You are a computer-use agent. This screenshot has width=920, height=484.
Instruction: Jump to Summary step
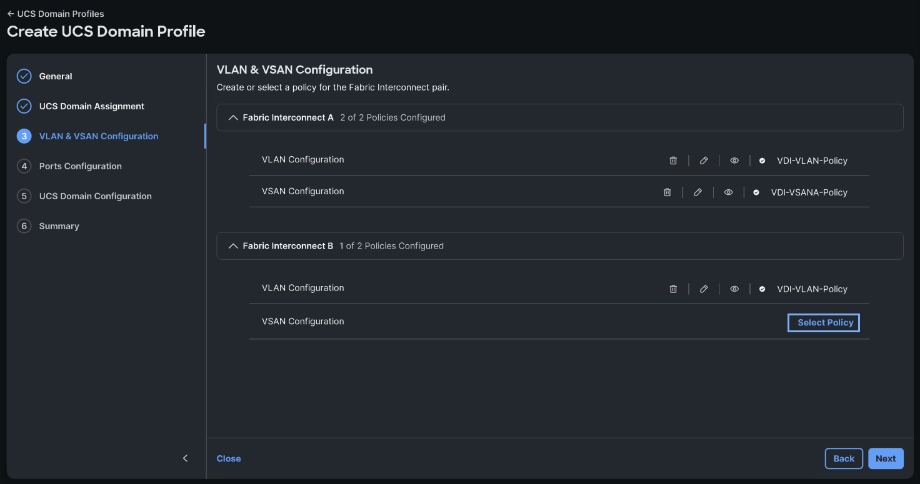tap(59, 226)
